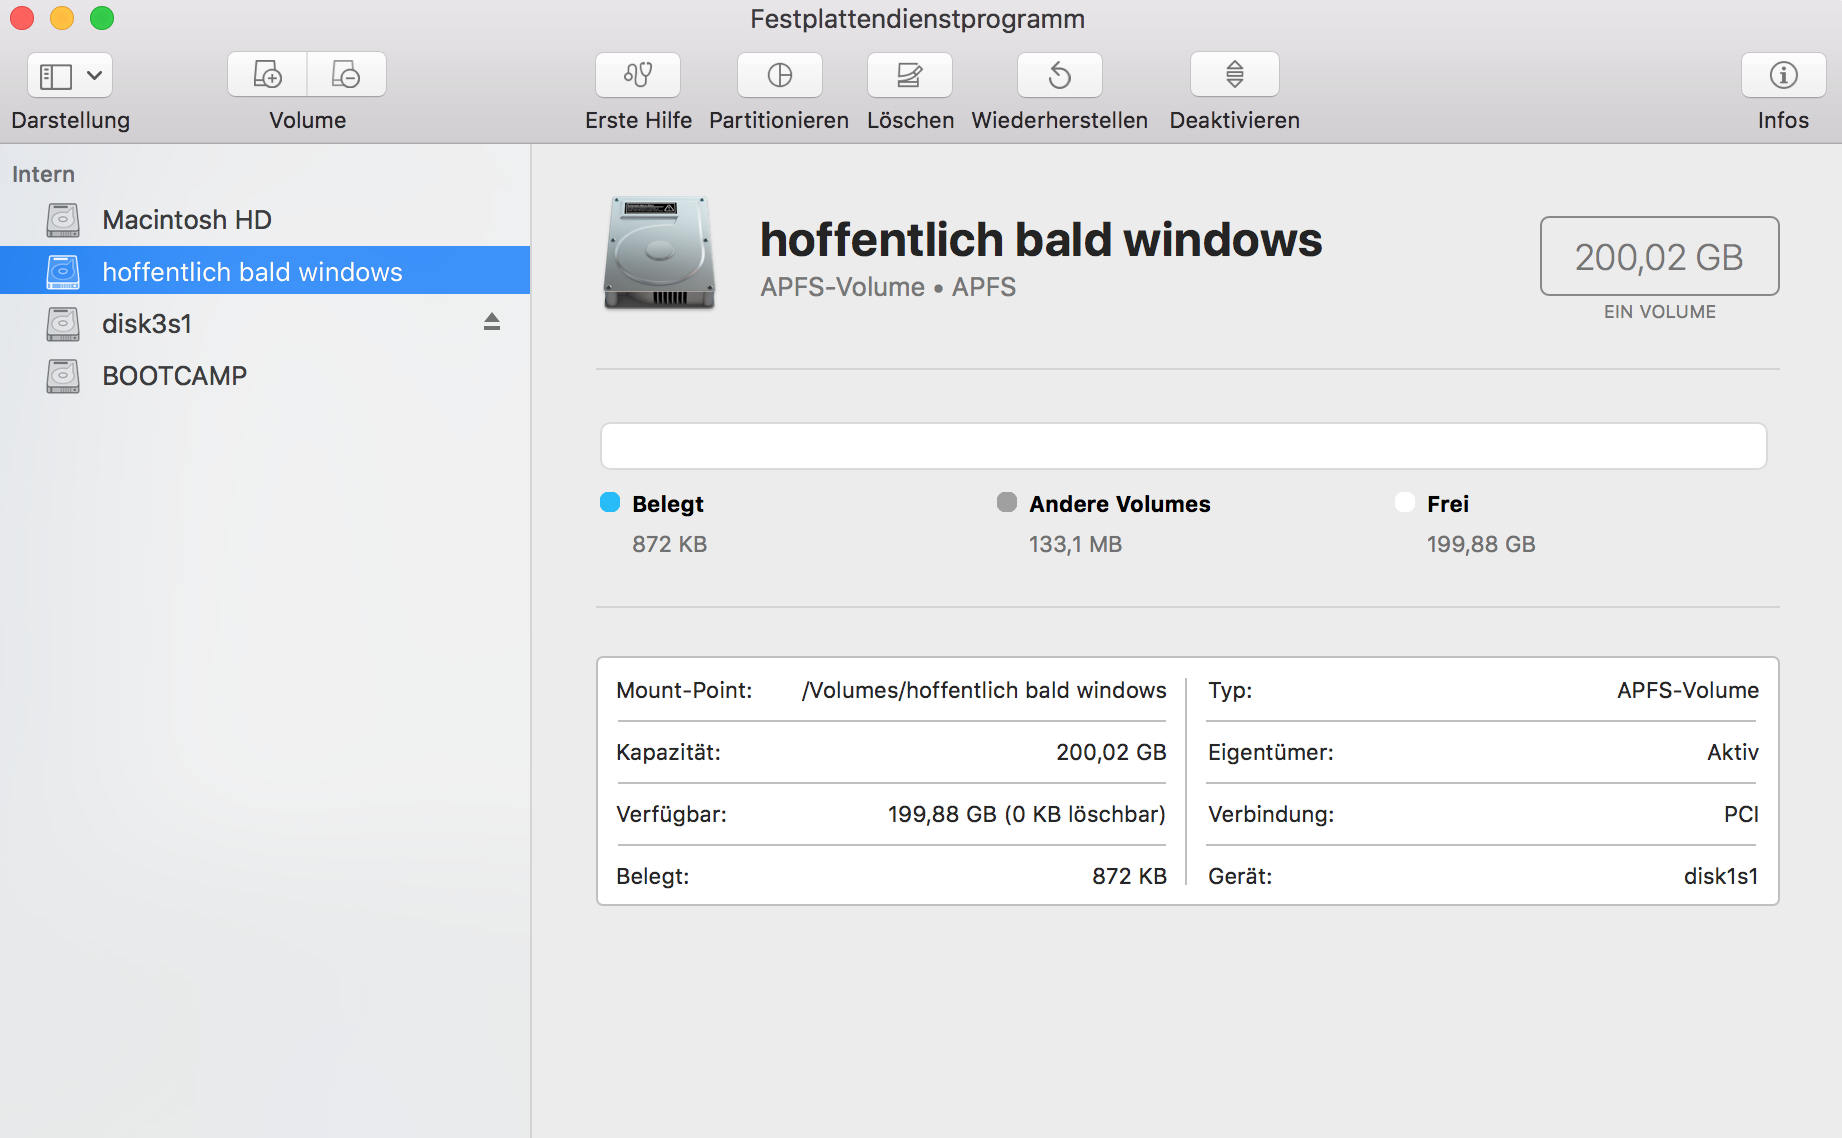The width and height of the screenshot is (1842, 1138).
Task: Click the Mount-Point path value
Action: tap(984, 690)
